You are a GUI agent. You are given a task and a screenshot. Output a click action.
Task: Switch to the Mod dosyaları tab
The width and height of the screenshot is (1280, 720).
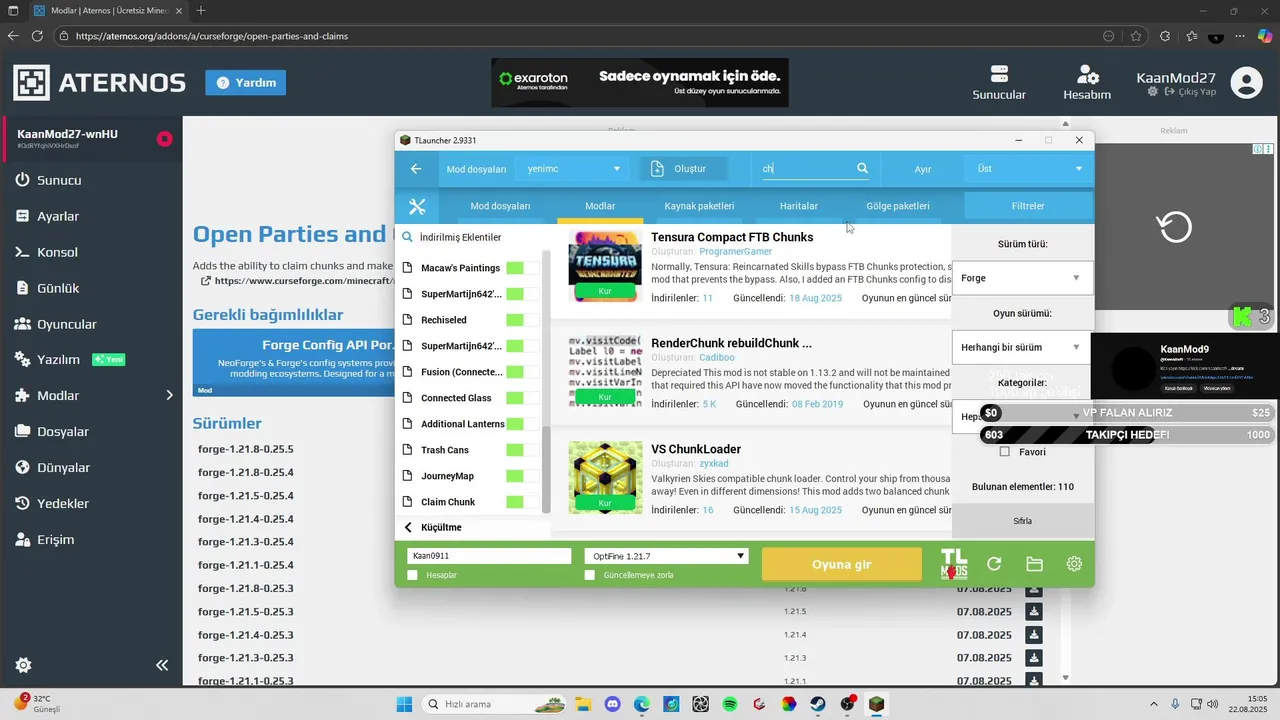click(500, 206)
